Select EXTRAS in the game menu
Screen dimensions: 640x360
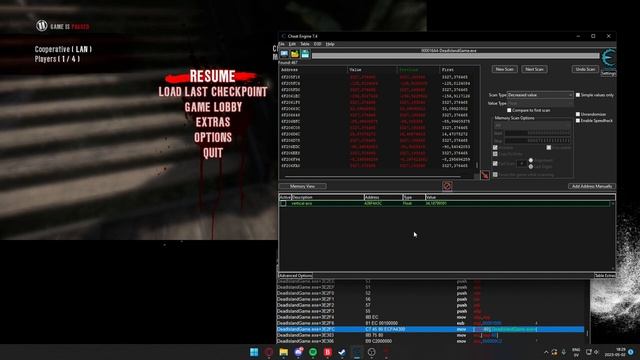213,122
